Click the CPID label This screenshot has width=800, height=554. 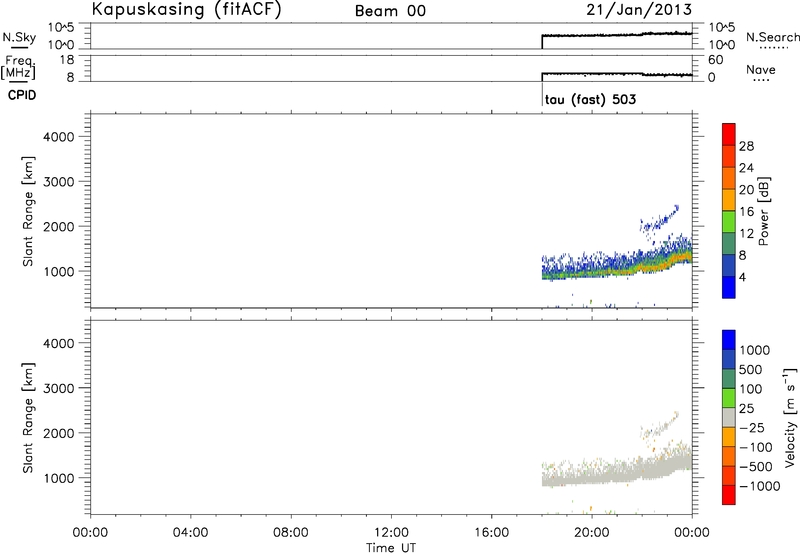pyautogui.click(x=21, y=95)
